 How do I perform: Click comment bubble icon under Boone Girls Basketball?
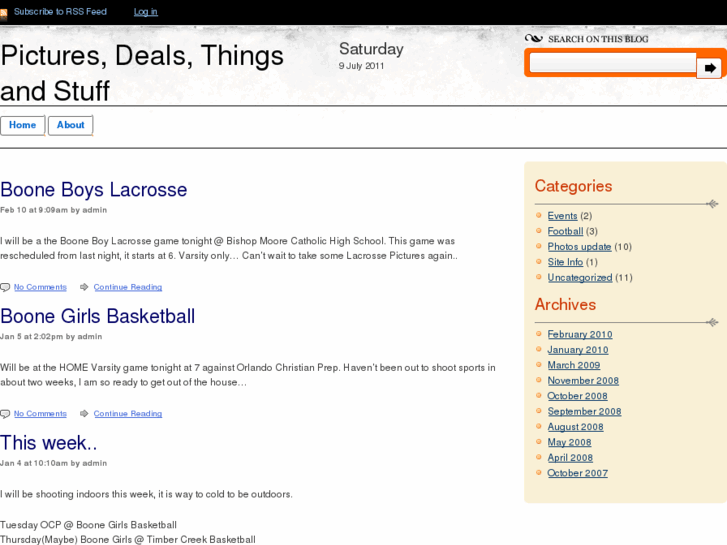pyautogui.click(x=5, y=414)
